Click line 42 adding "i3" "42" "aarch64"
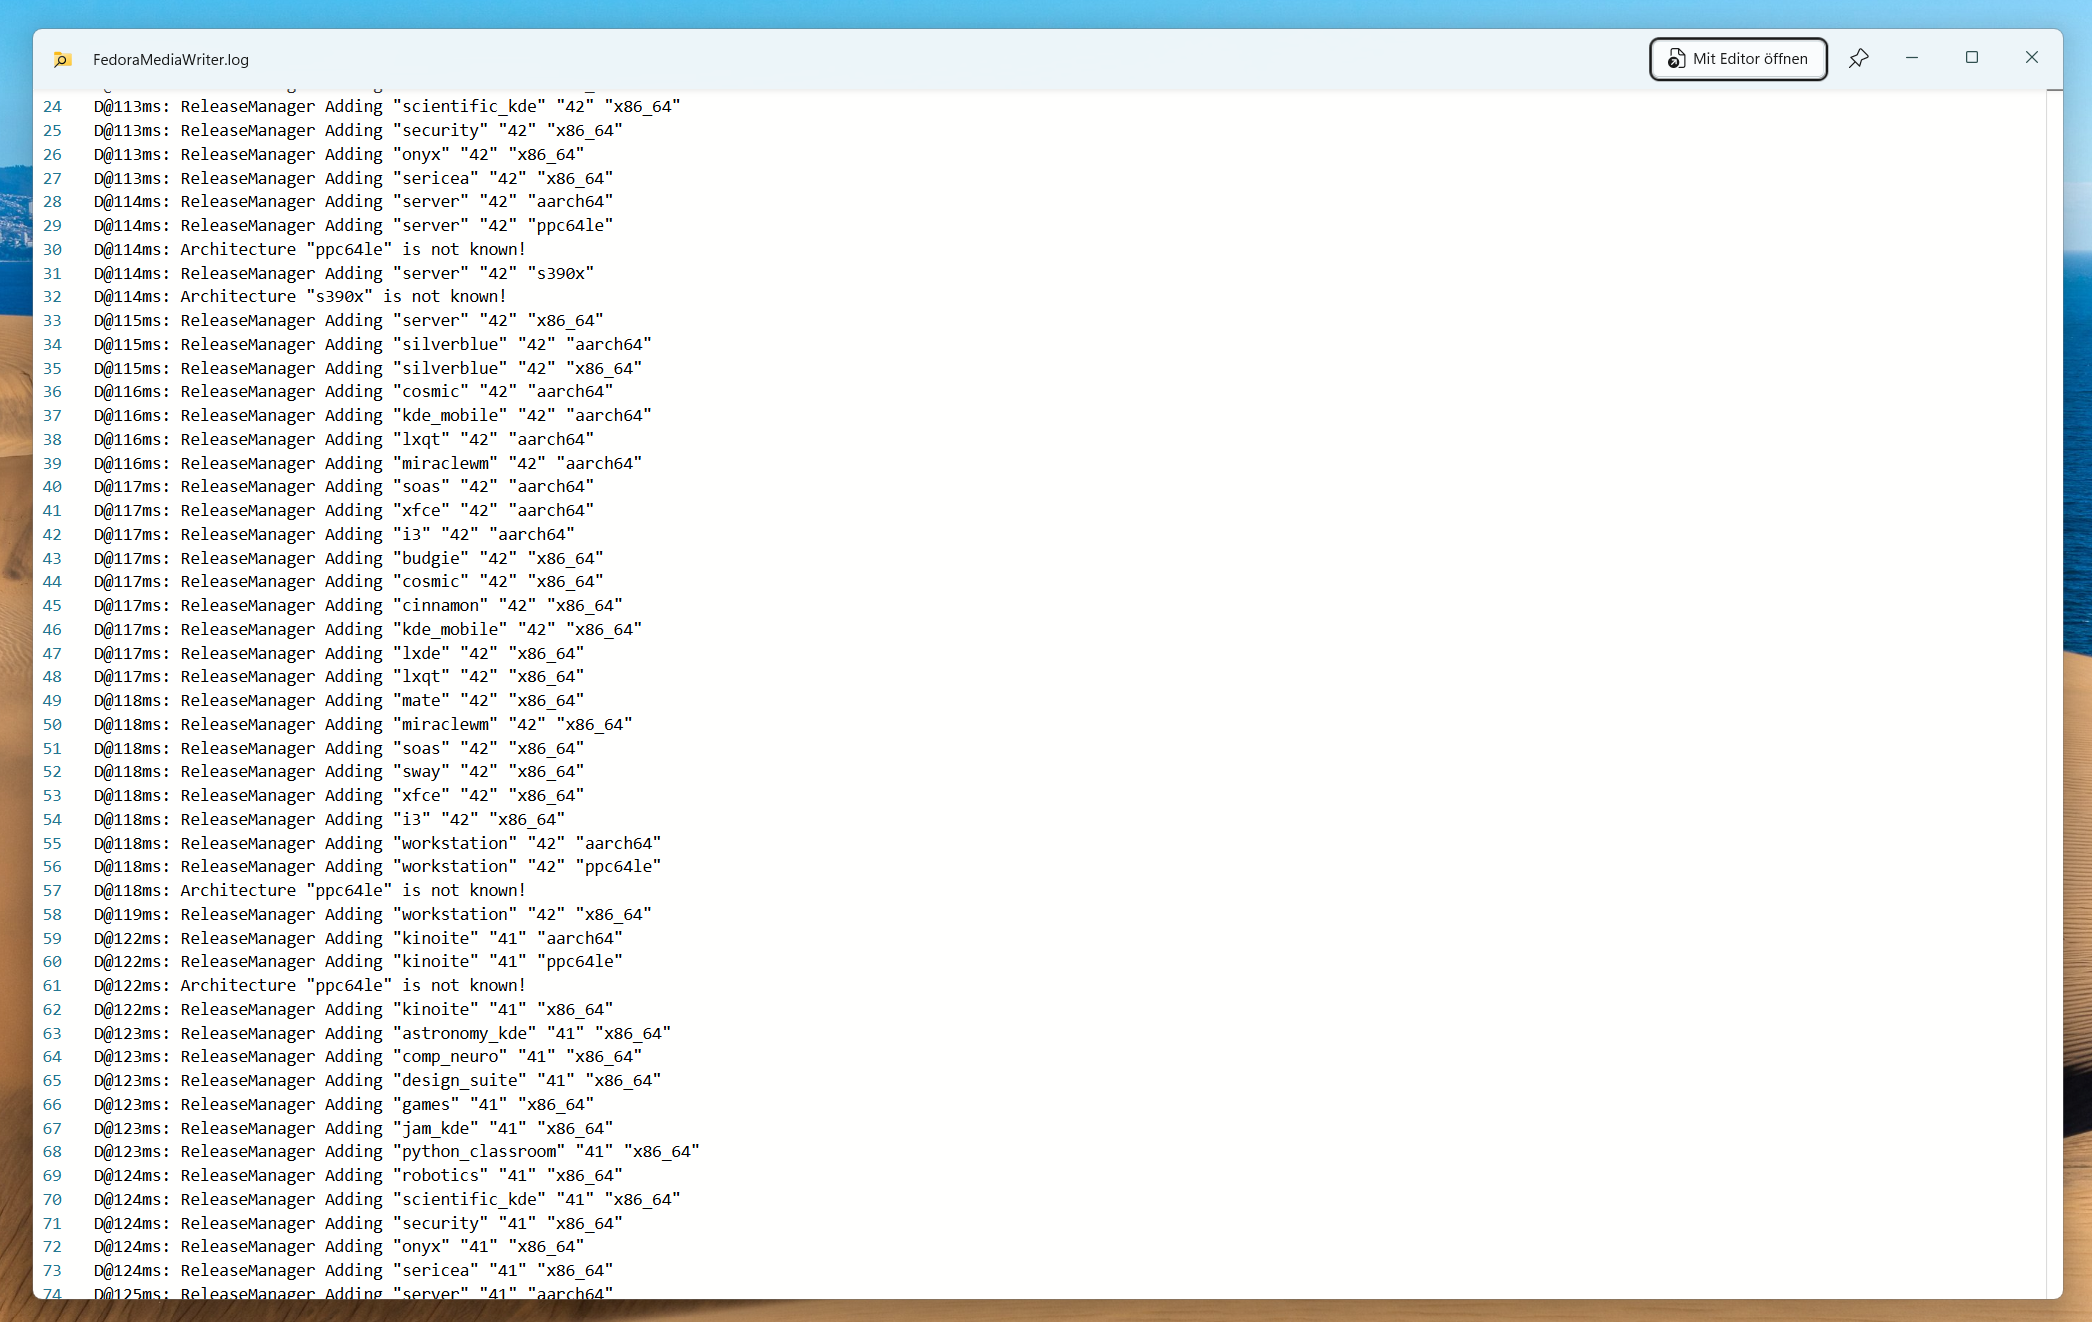This screenshot has height=1322, width=2092. pyautogui.click(x=334, y=535)
